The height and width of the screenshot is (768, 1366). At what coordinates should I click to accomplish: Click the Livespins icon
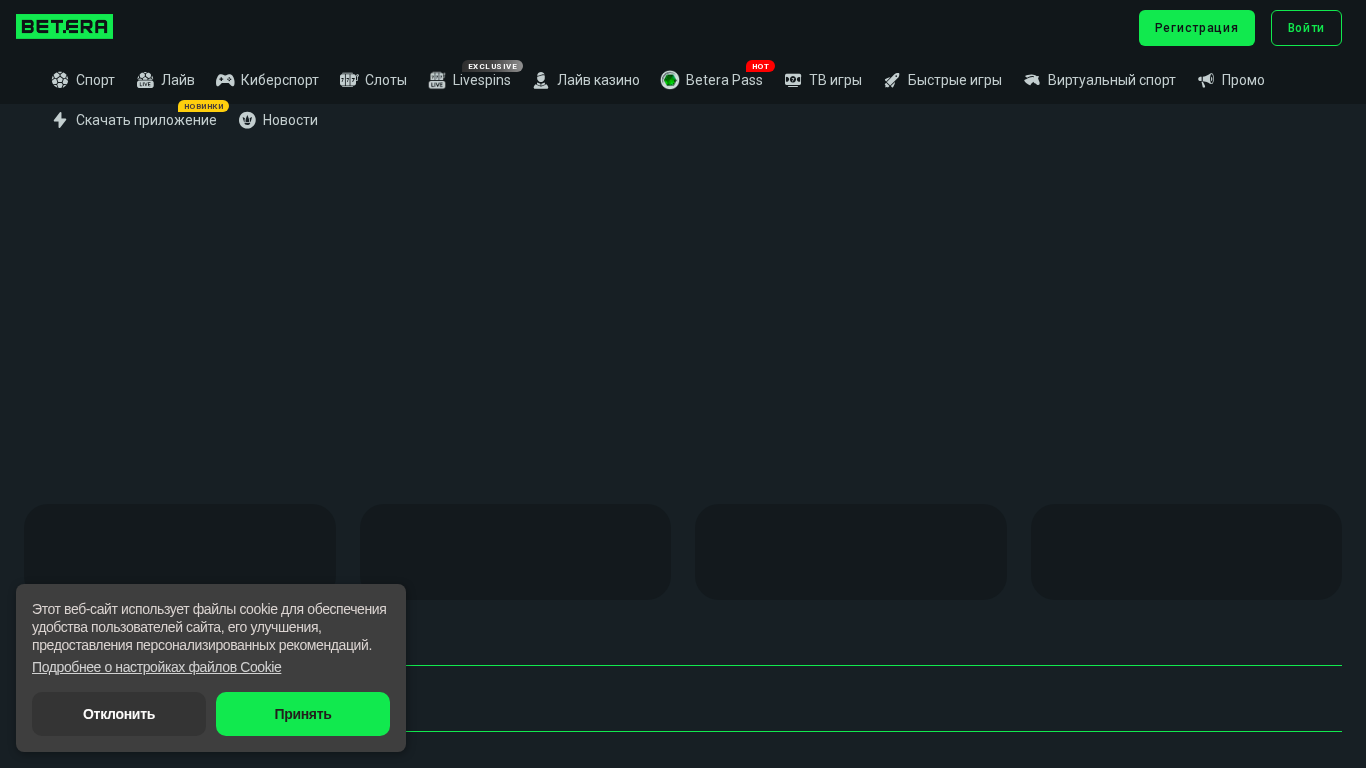pyautogui.click(x=437, y=80)
